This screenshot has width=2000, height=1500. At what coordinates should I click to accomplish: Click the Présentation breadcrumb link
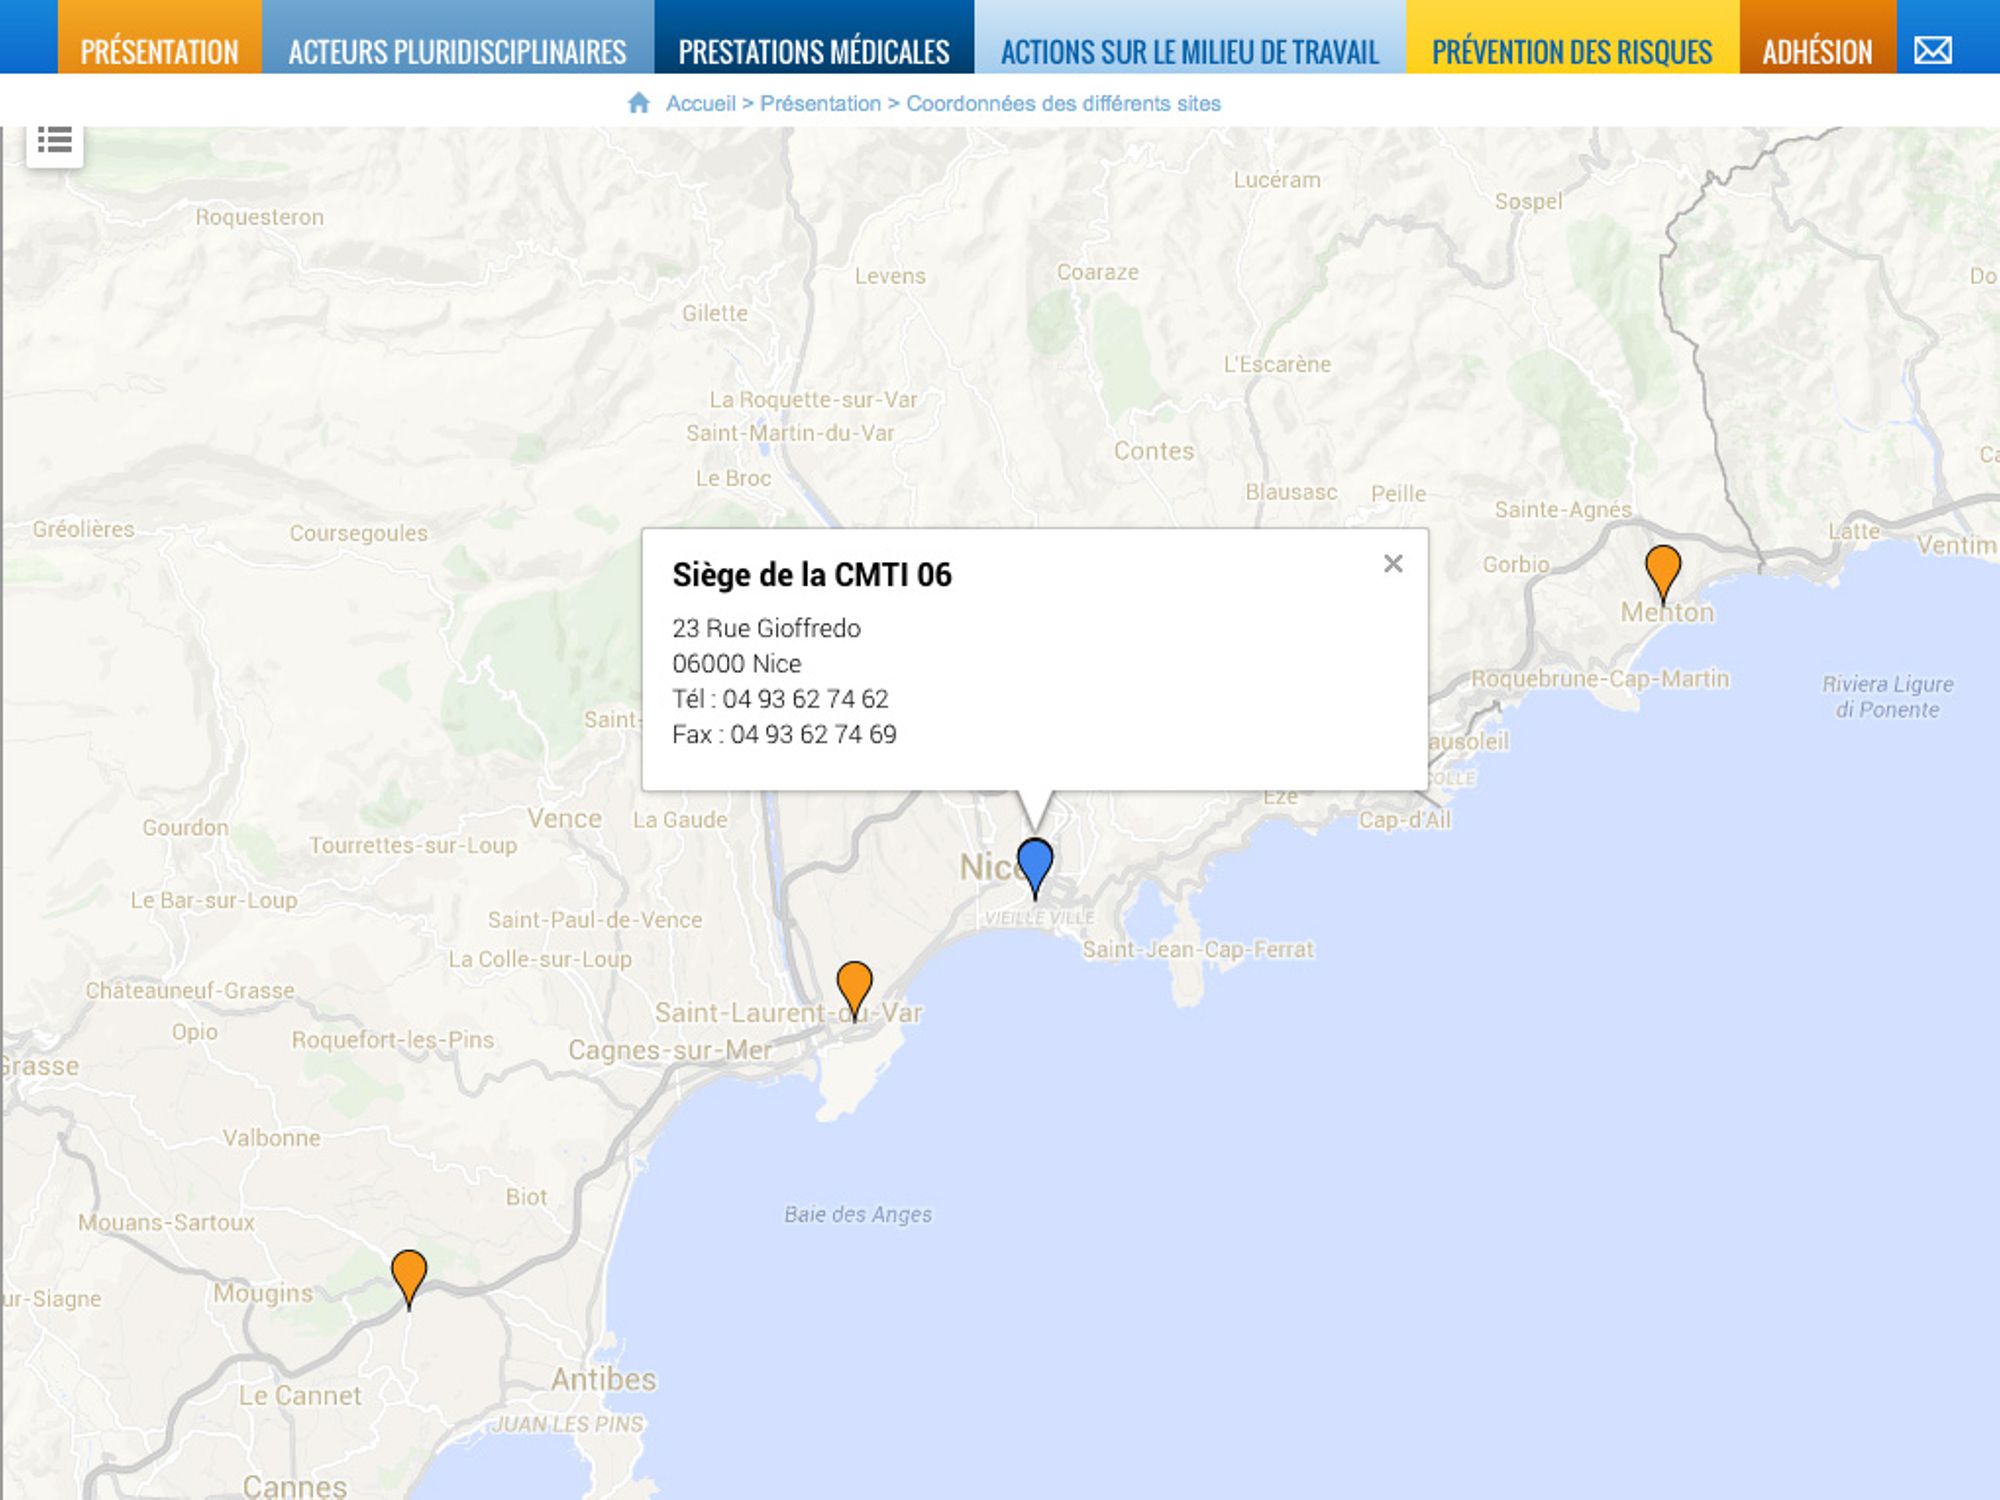coord(820,104)
